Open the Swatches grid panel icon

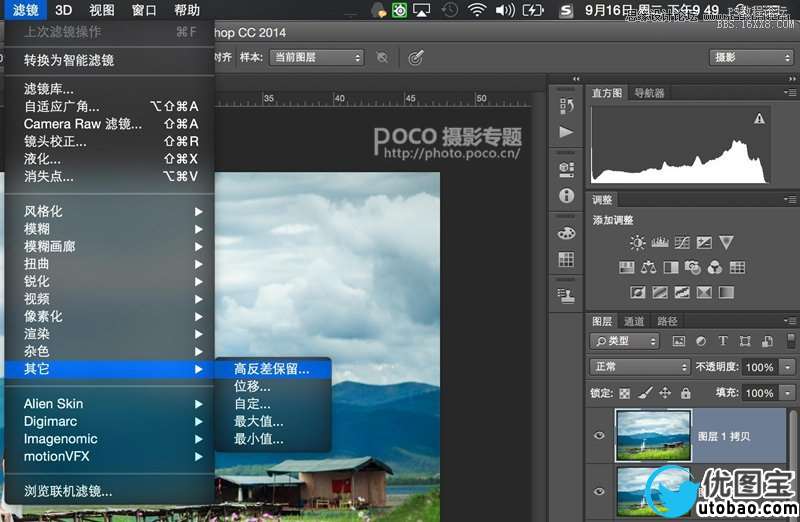point(566,259)
